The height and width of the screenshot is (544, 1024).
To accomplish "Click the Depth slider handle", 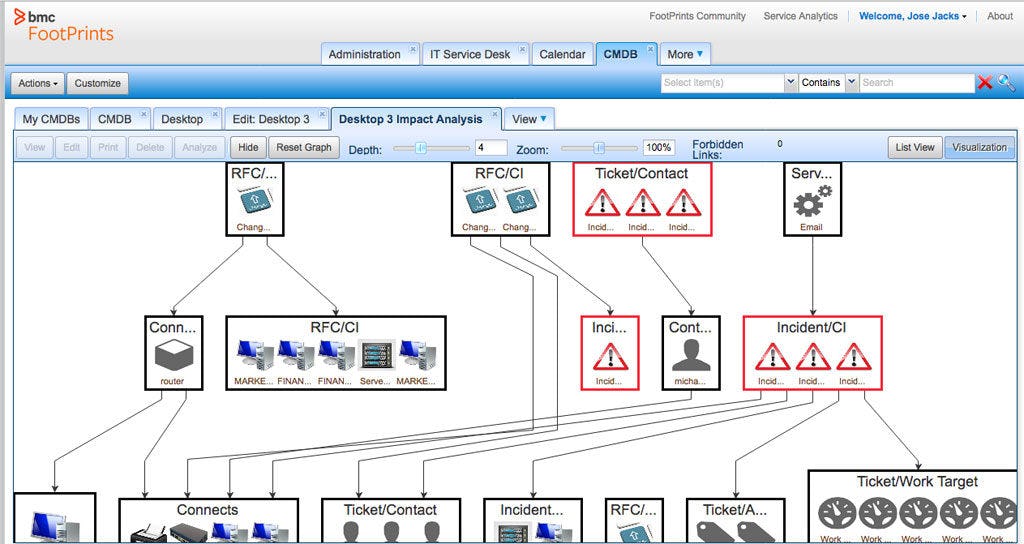I will (x=421, y=148).
